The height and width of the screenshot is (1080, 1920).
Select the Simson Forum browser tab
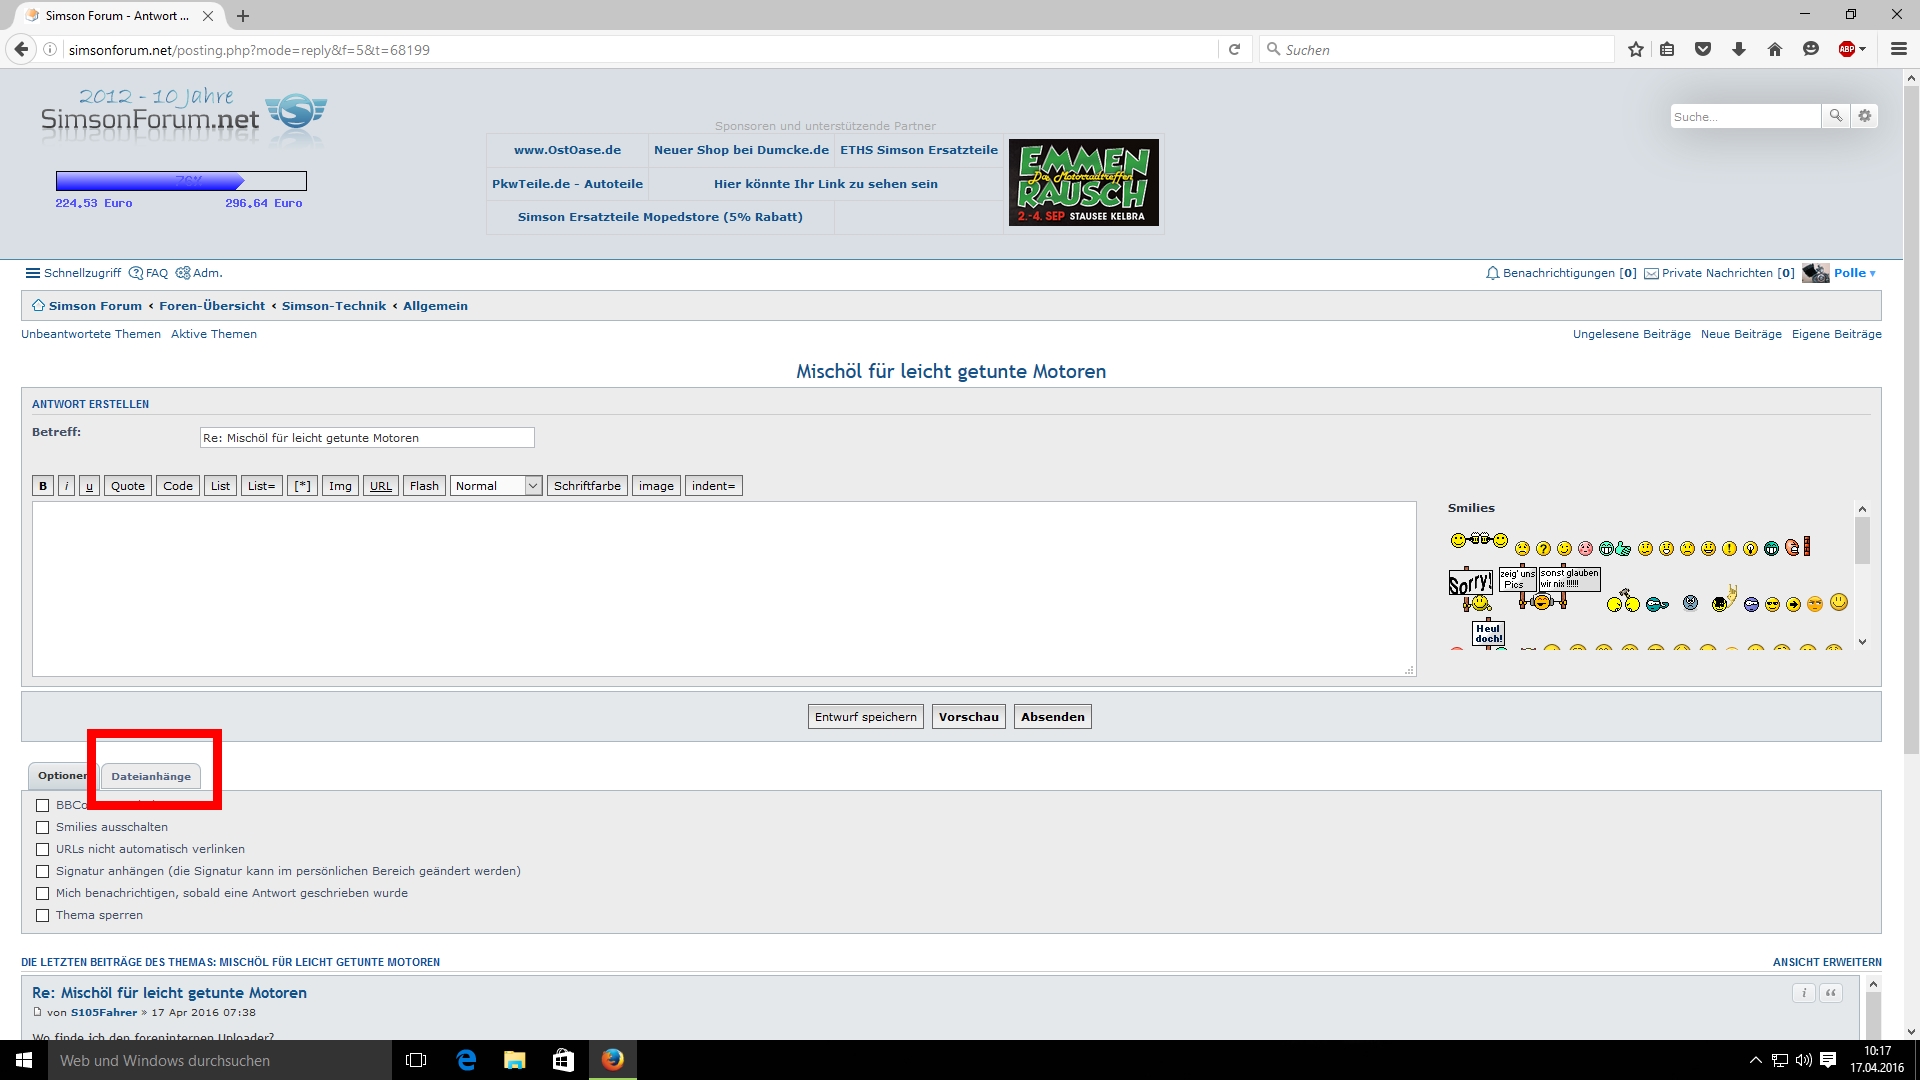(x=118, y=15)
